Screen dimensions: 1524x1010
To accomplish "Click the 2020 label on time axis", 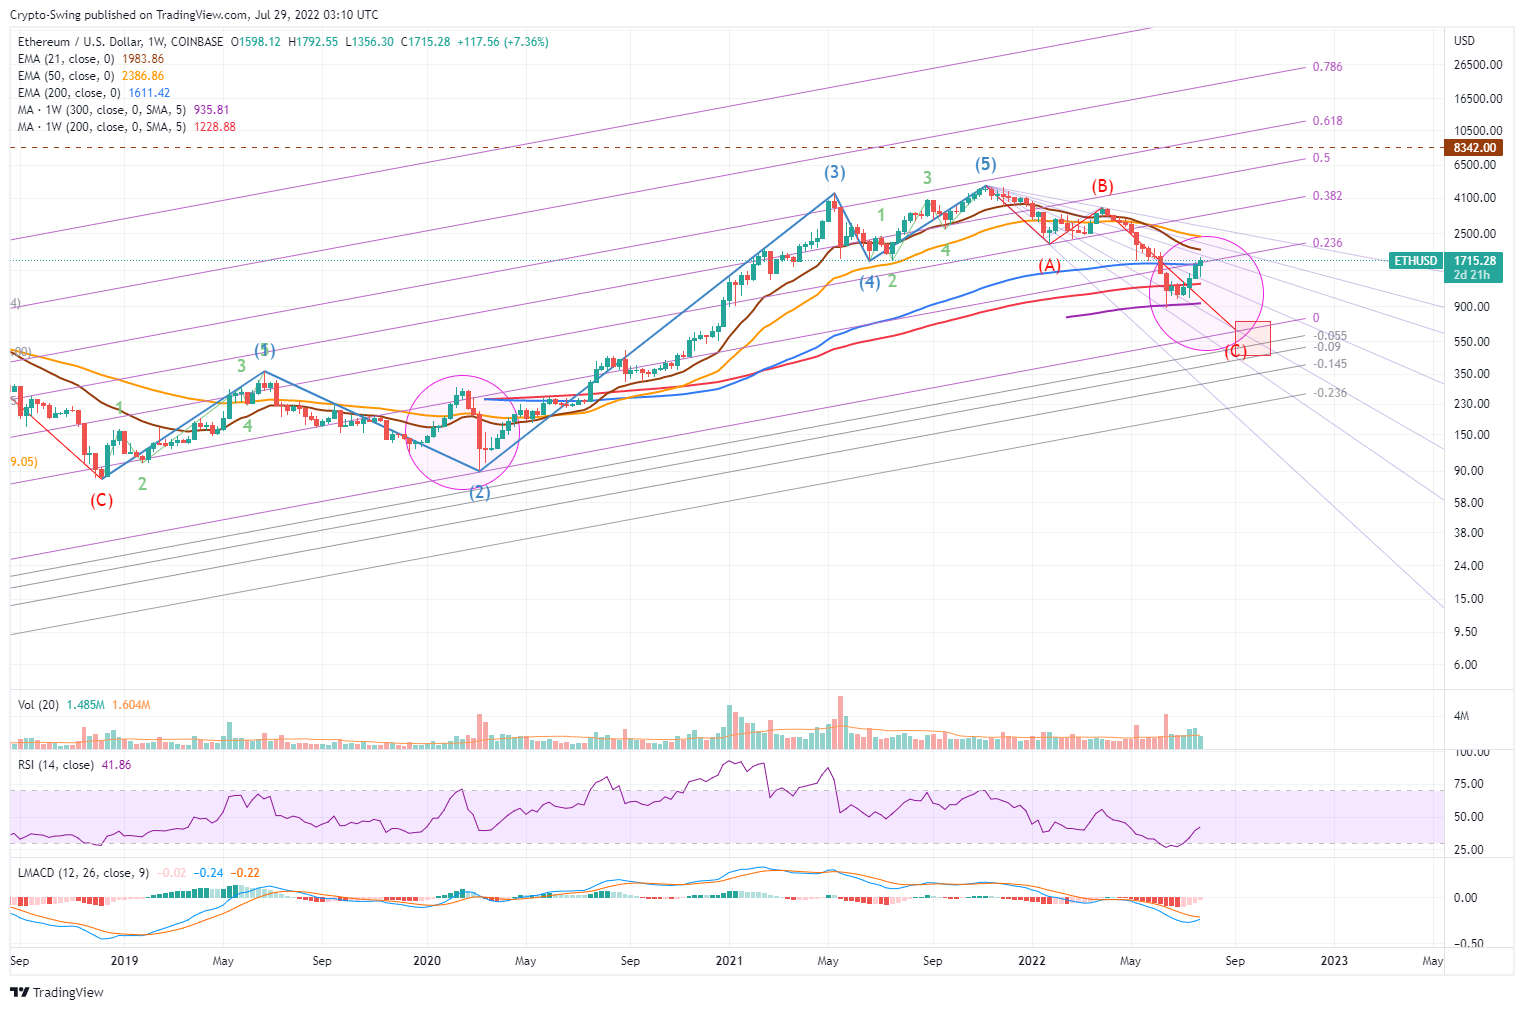I will pyautogui.click(x=427, y=961).
